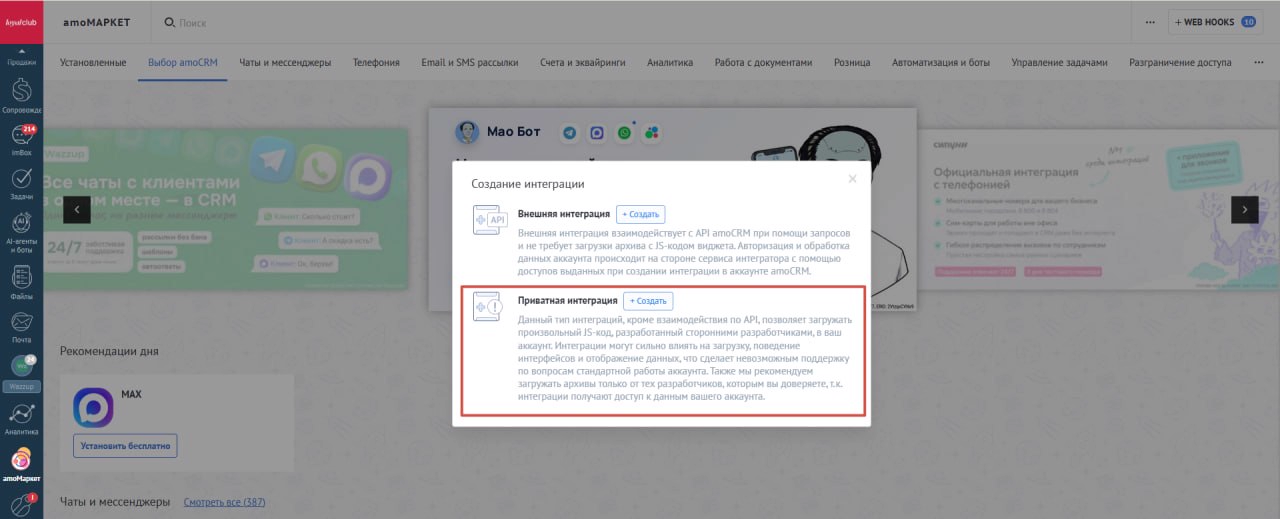The image size is (1280, 519).
Task: Click the MAX messenger icon on Мао Бот card
Action: (597, 132)
